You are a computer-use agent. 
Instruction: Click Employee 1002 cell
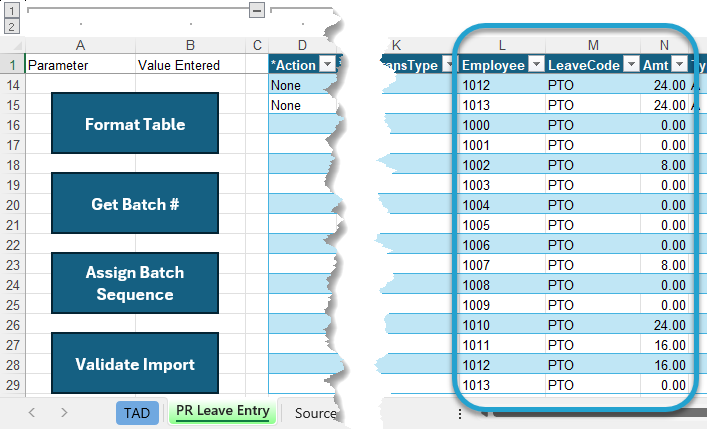501,165
